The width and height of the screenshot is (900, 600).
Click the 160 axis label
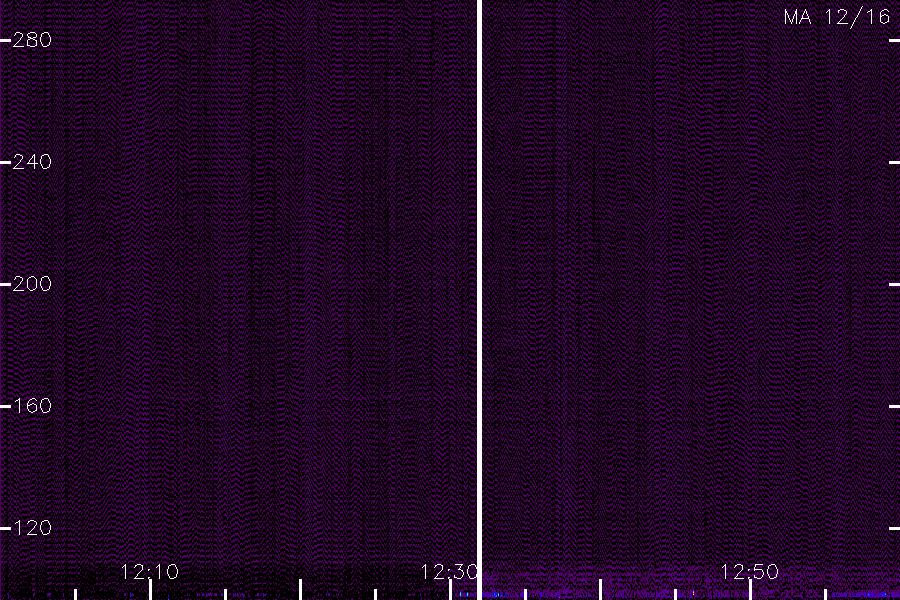coord(32,406)
